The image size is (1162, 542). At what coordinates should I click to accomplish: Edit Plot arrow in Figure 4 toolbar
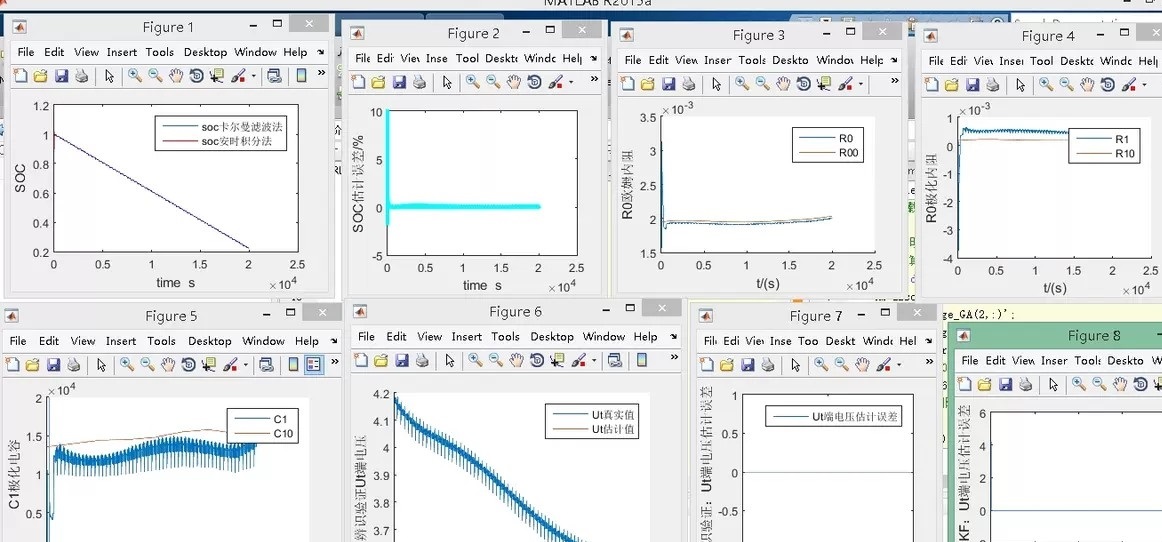[1020, 85]
